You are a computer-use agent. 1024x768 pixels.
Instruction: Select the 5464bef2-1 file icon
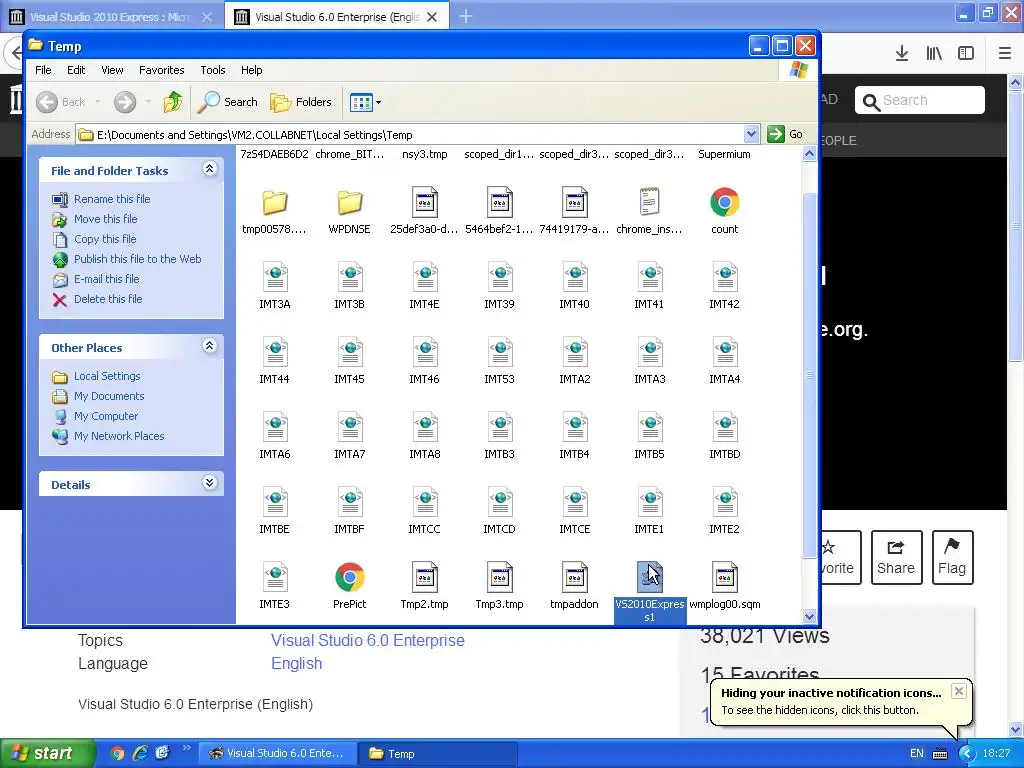click(x=500, y=202)
